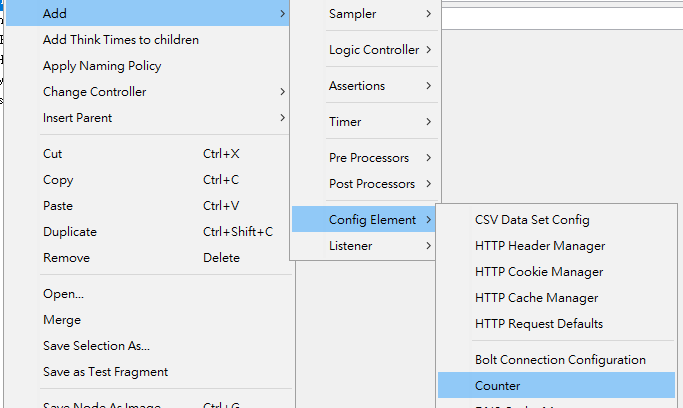
Task: Select Bolt Connection Configuration
Action: point(560,360)
